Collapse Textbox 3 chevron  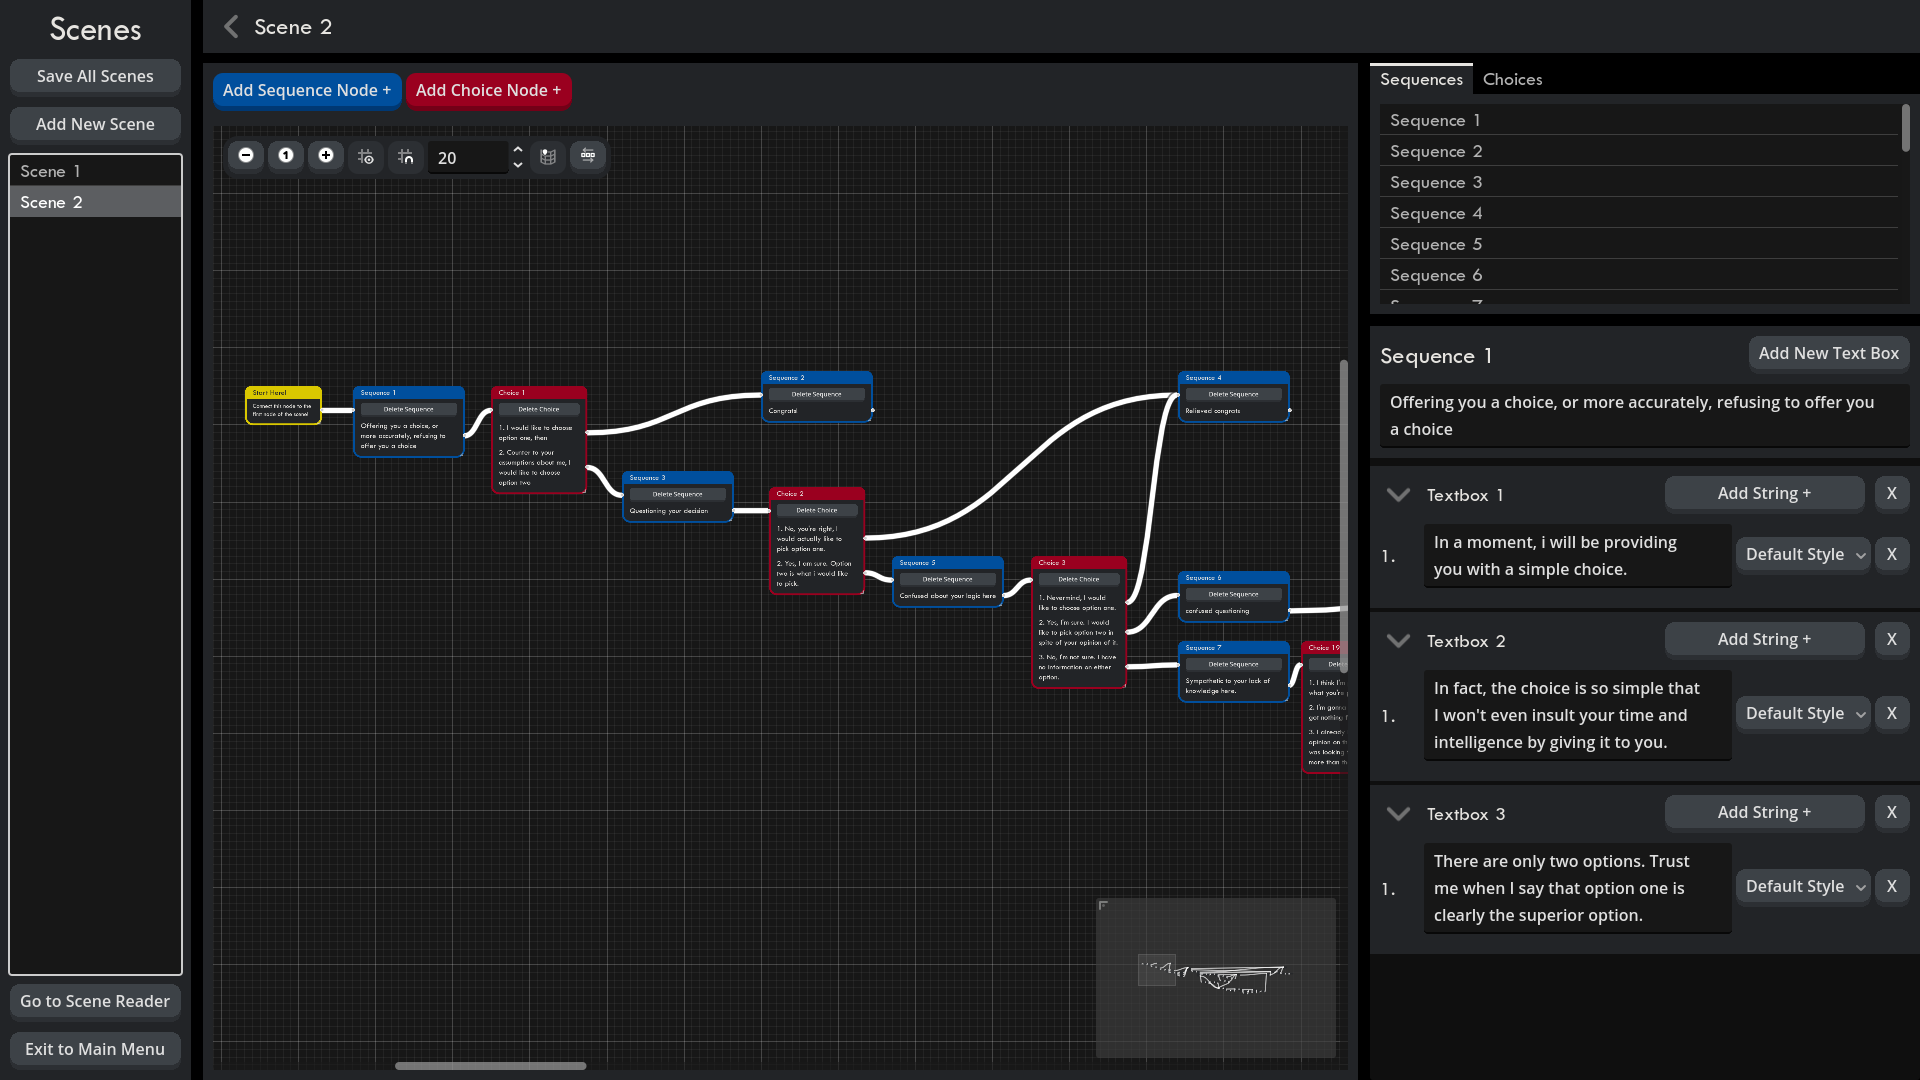[x=1398, y=814]
